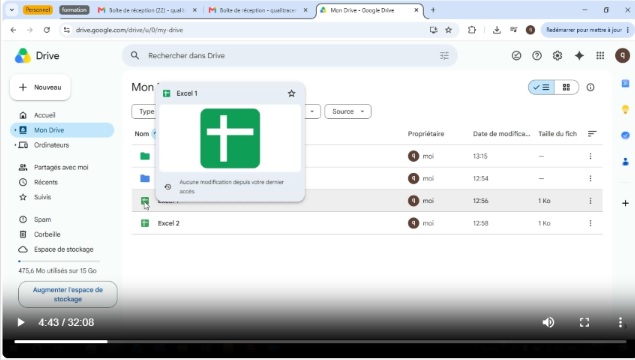Click the video progress bar

[x=320, y=342]
